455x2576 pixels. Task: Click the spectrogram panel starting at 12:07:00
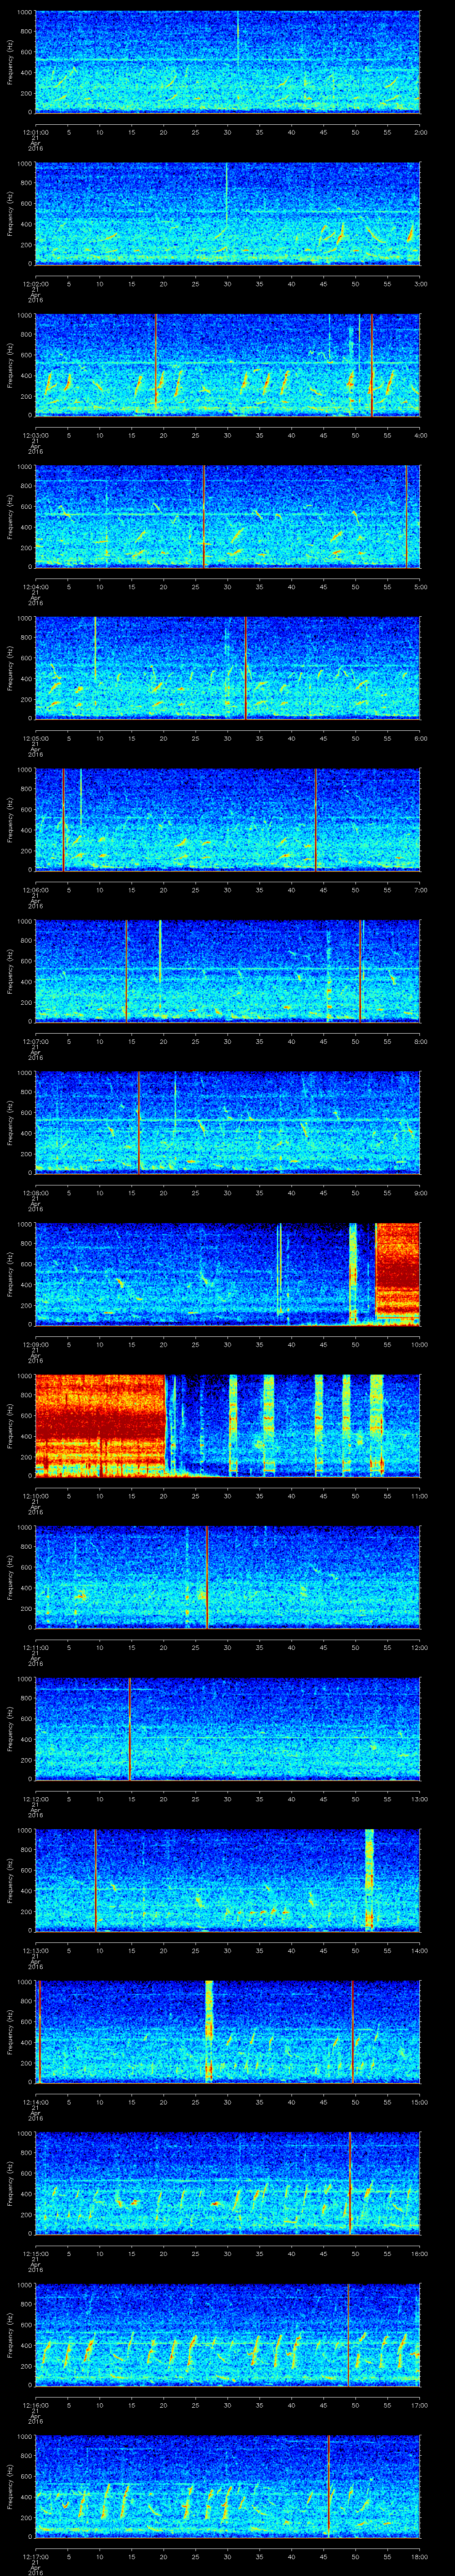click(227, 971)
